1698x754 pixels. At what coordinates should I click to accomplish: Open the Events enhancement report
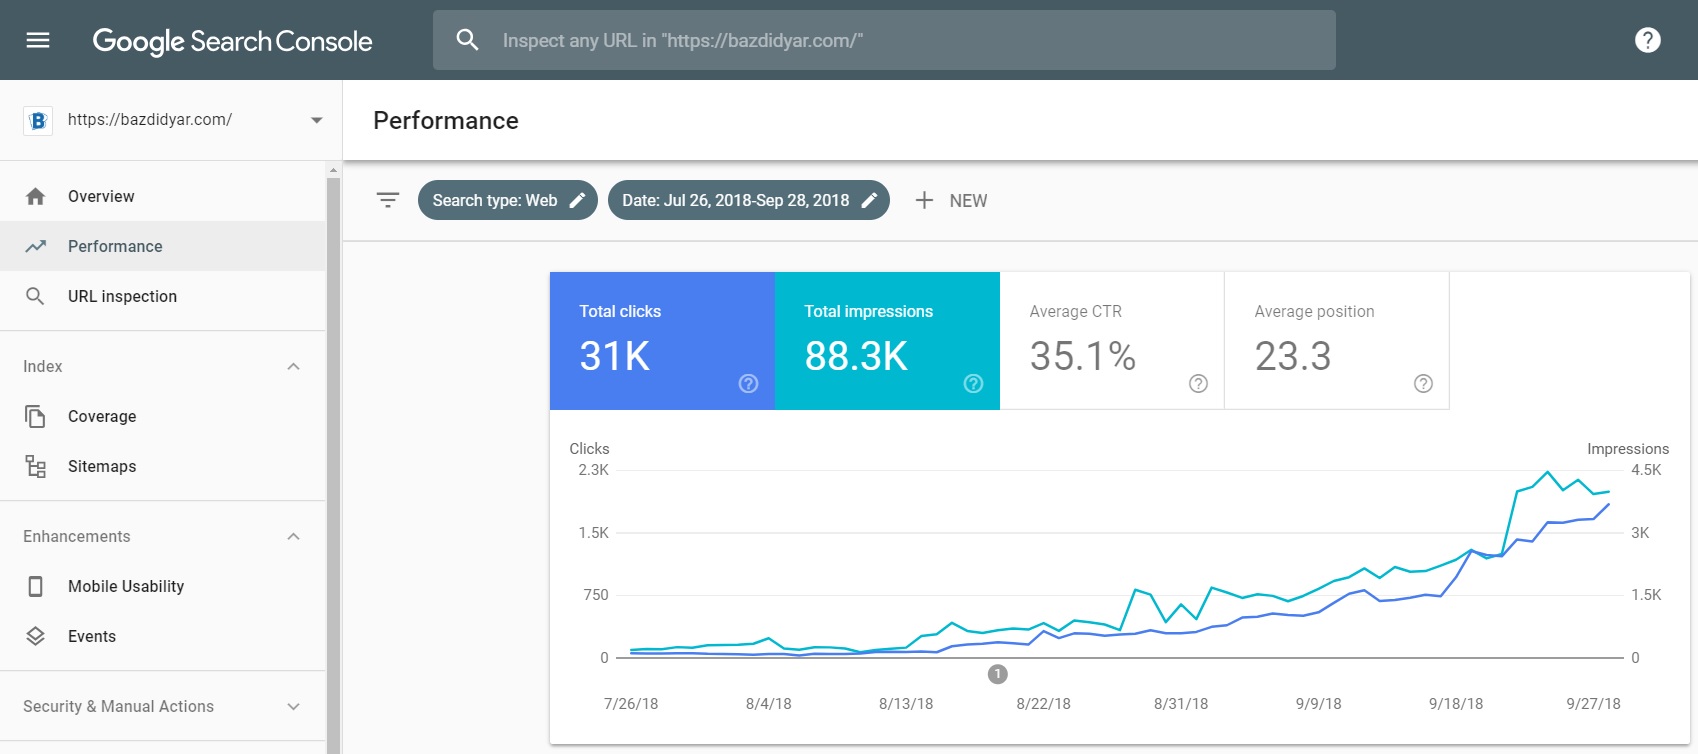(x=163, y=636)
